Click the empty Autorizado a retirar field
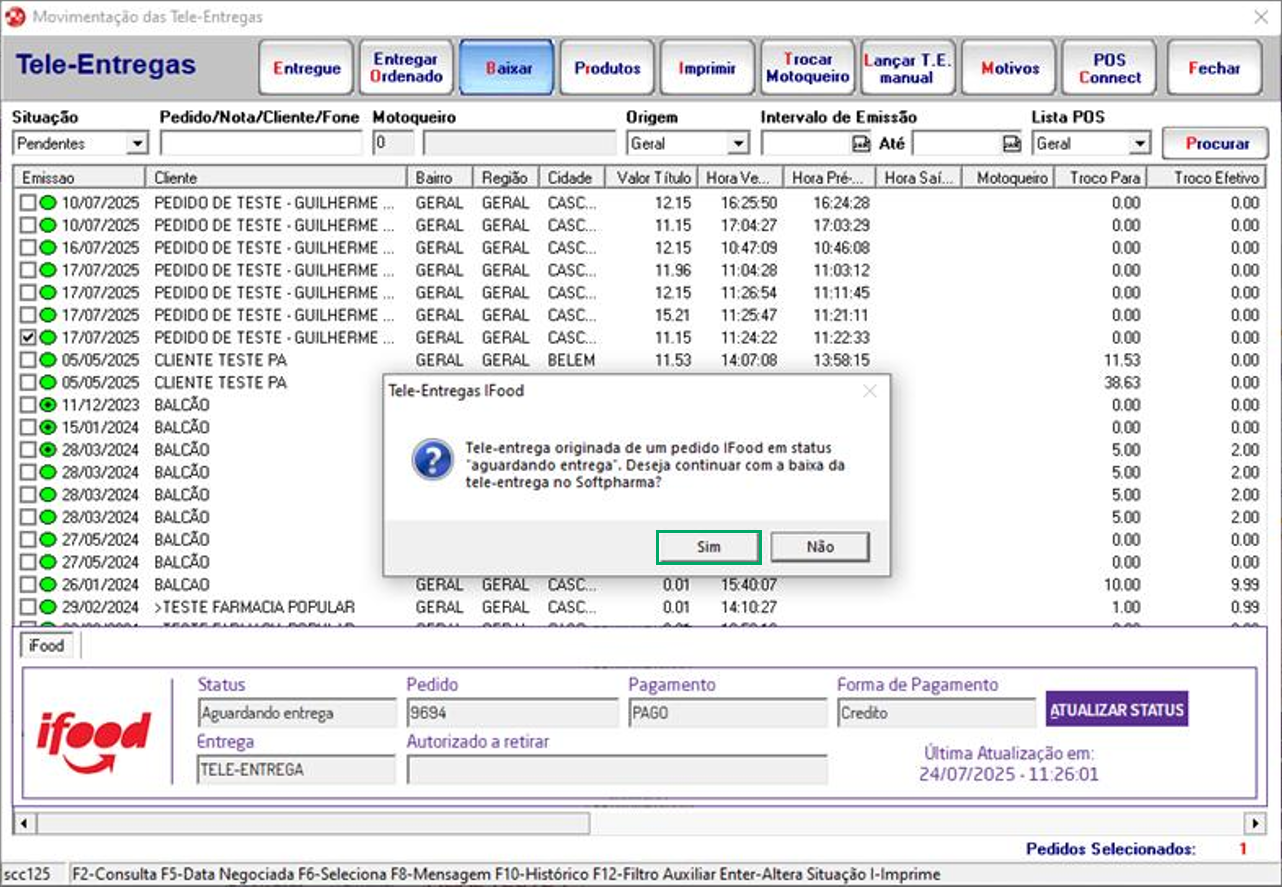The height and width of the screenshot is (887, 1282). 617,770
